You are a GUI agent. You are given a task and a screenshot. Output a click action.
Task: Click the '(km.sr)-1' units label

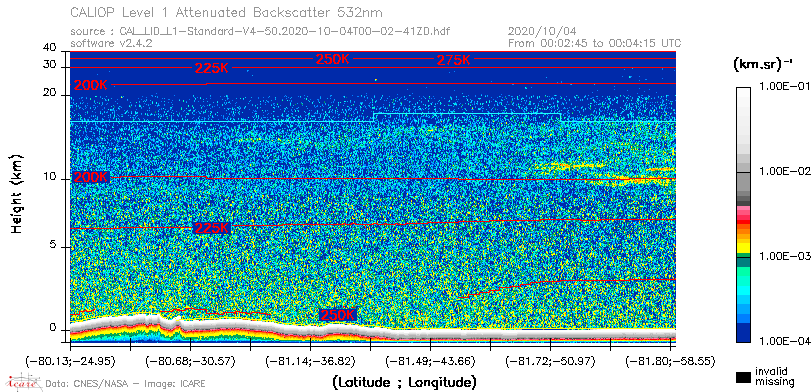pyautogui.click(x=763, y=65)
